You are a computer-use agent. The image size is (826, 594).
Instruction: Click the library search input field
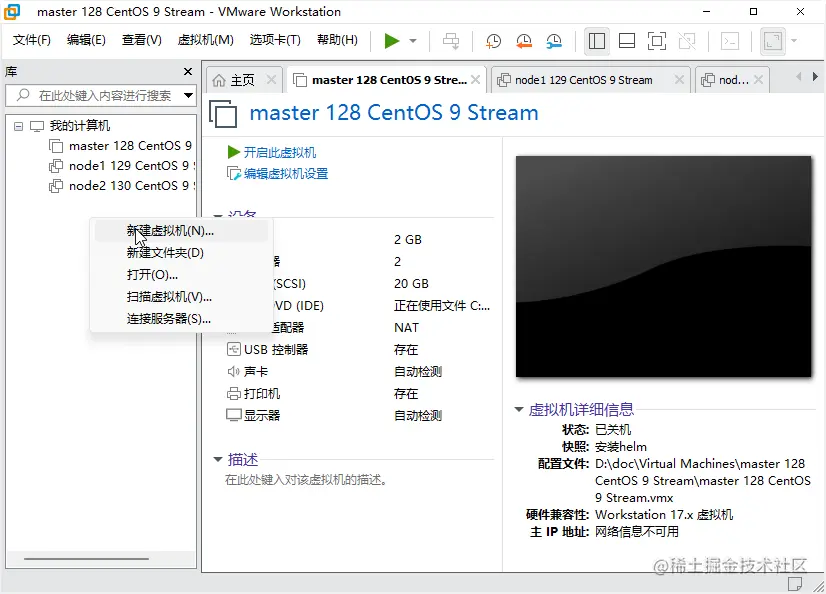coord(100,98)
